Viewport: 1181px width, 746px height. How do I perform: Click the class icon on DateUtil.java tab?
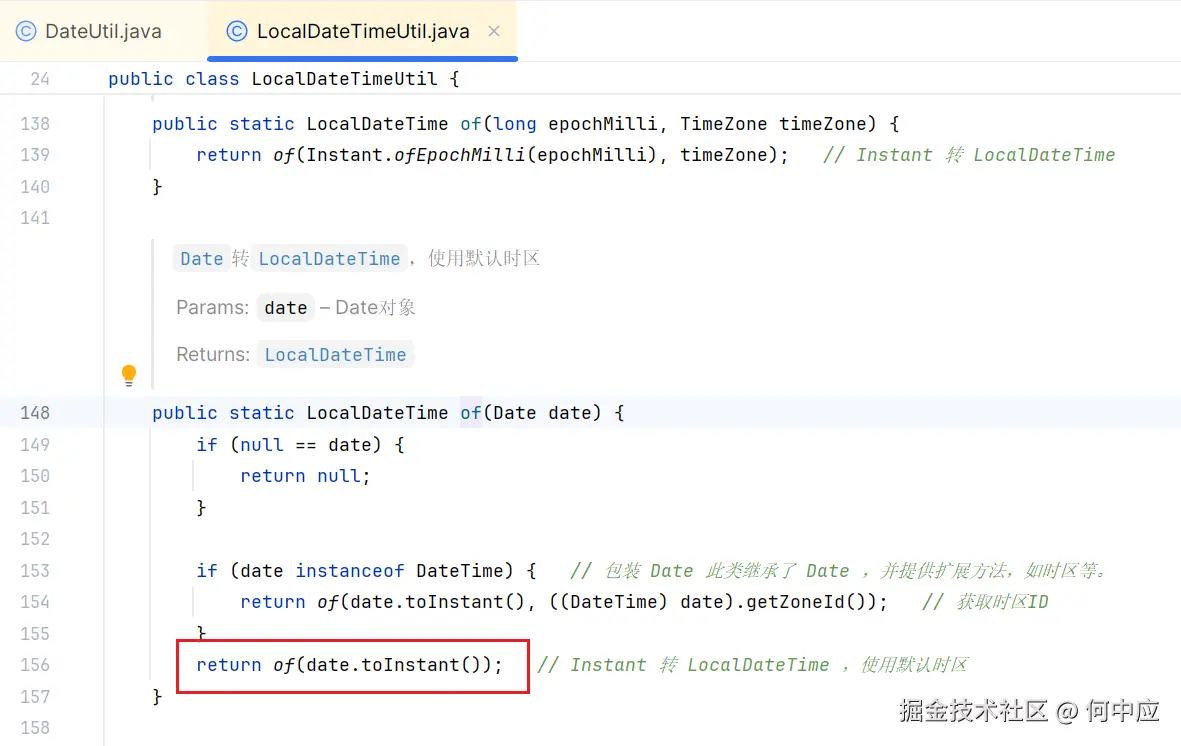[26, 31]
